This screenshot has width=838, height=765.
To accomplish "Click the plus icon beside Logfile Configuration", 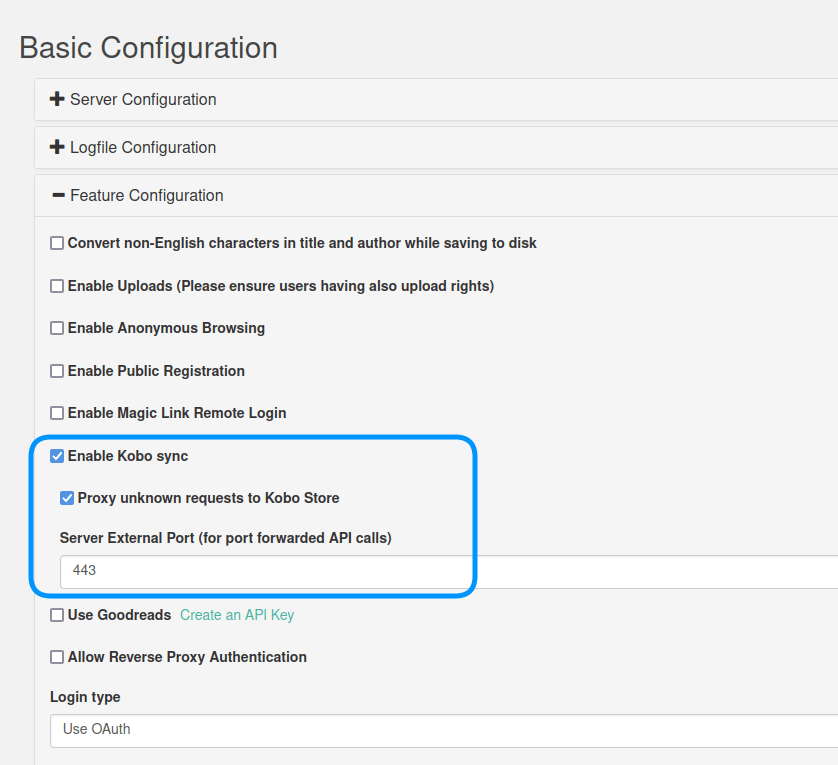I will (x=57, y=148).
